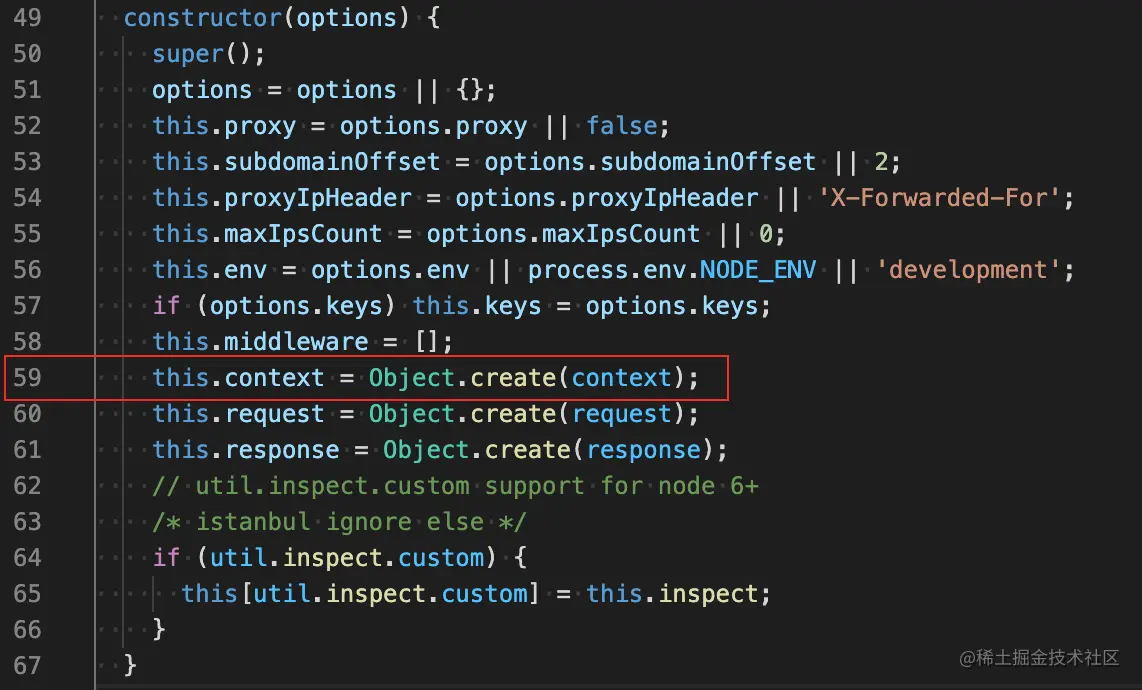Click the response argument on line 61

643,450
